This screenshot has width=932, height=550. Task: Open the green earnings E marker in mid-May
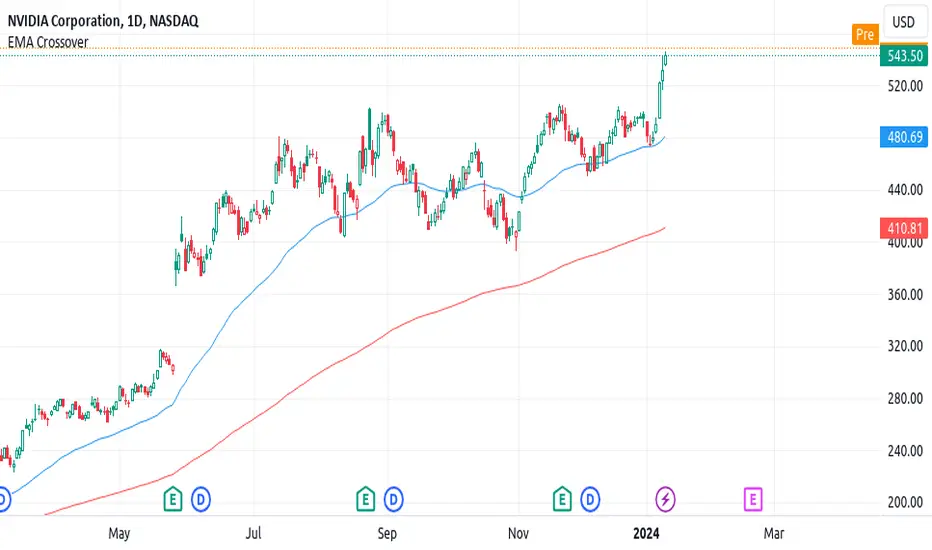[172, 499]
